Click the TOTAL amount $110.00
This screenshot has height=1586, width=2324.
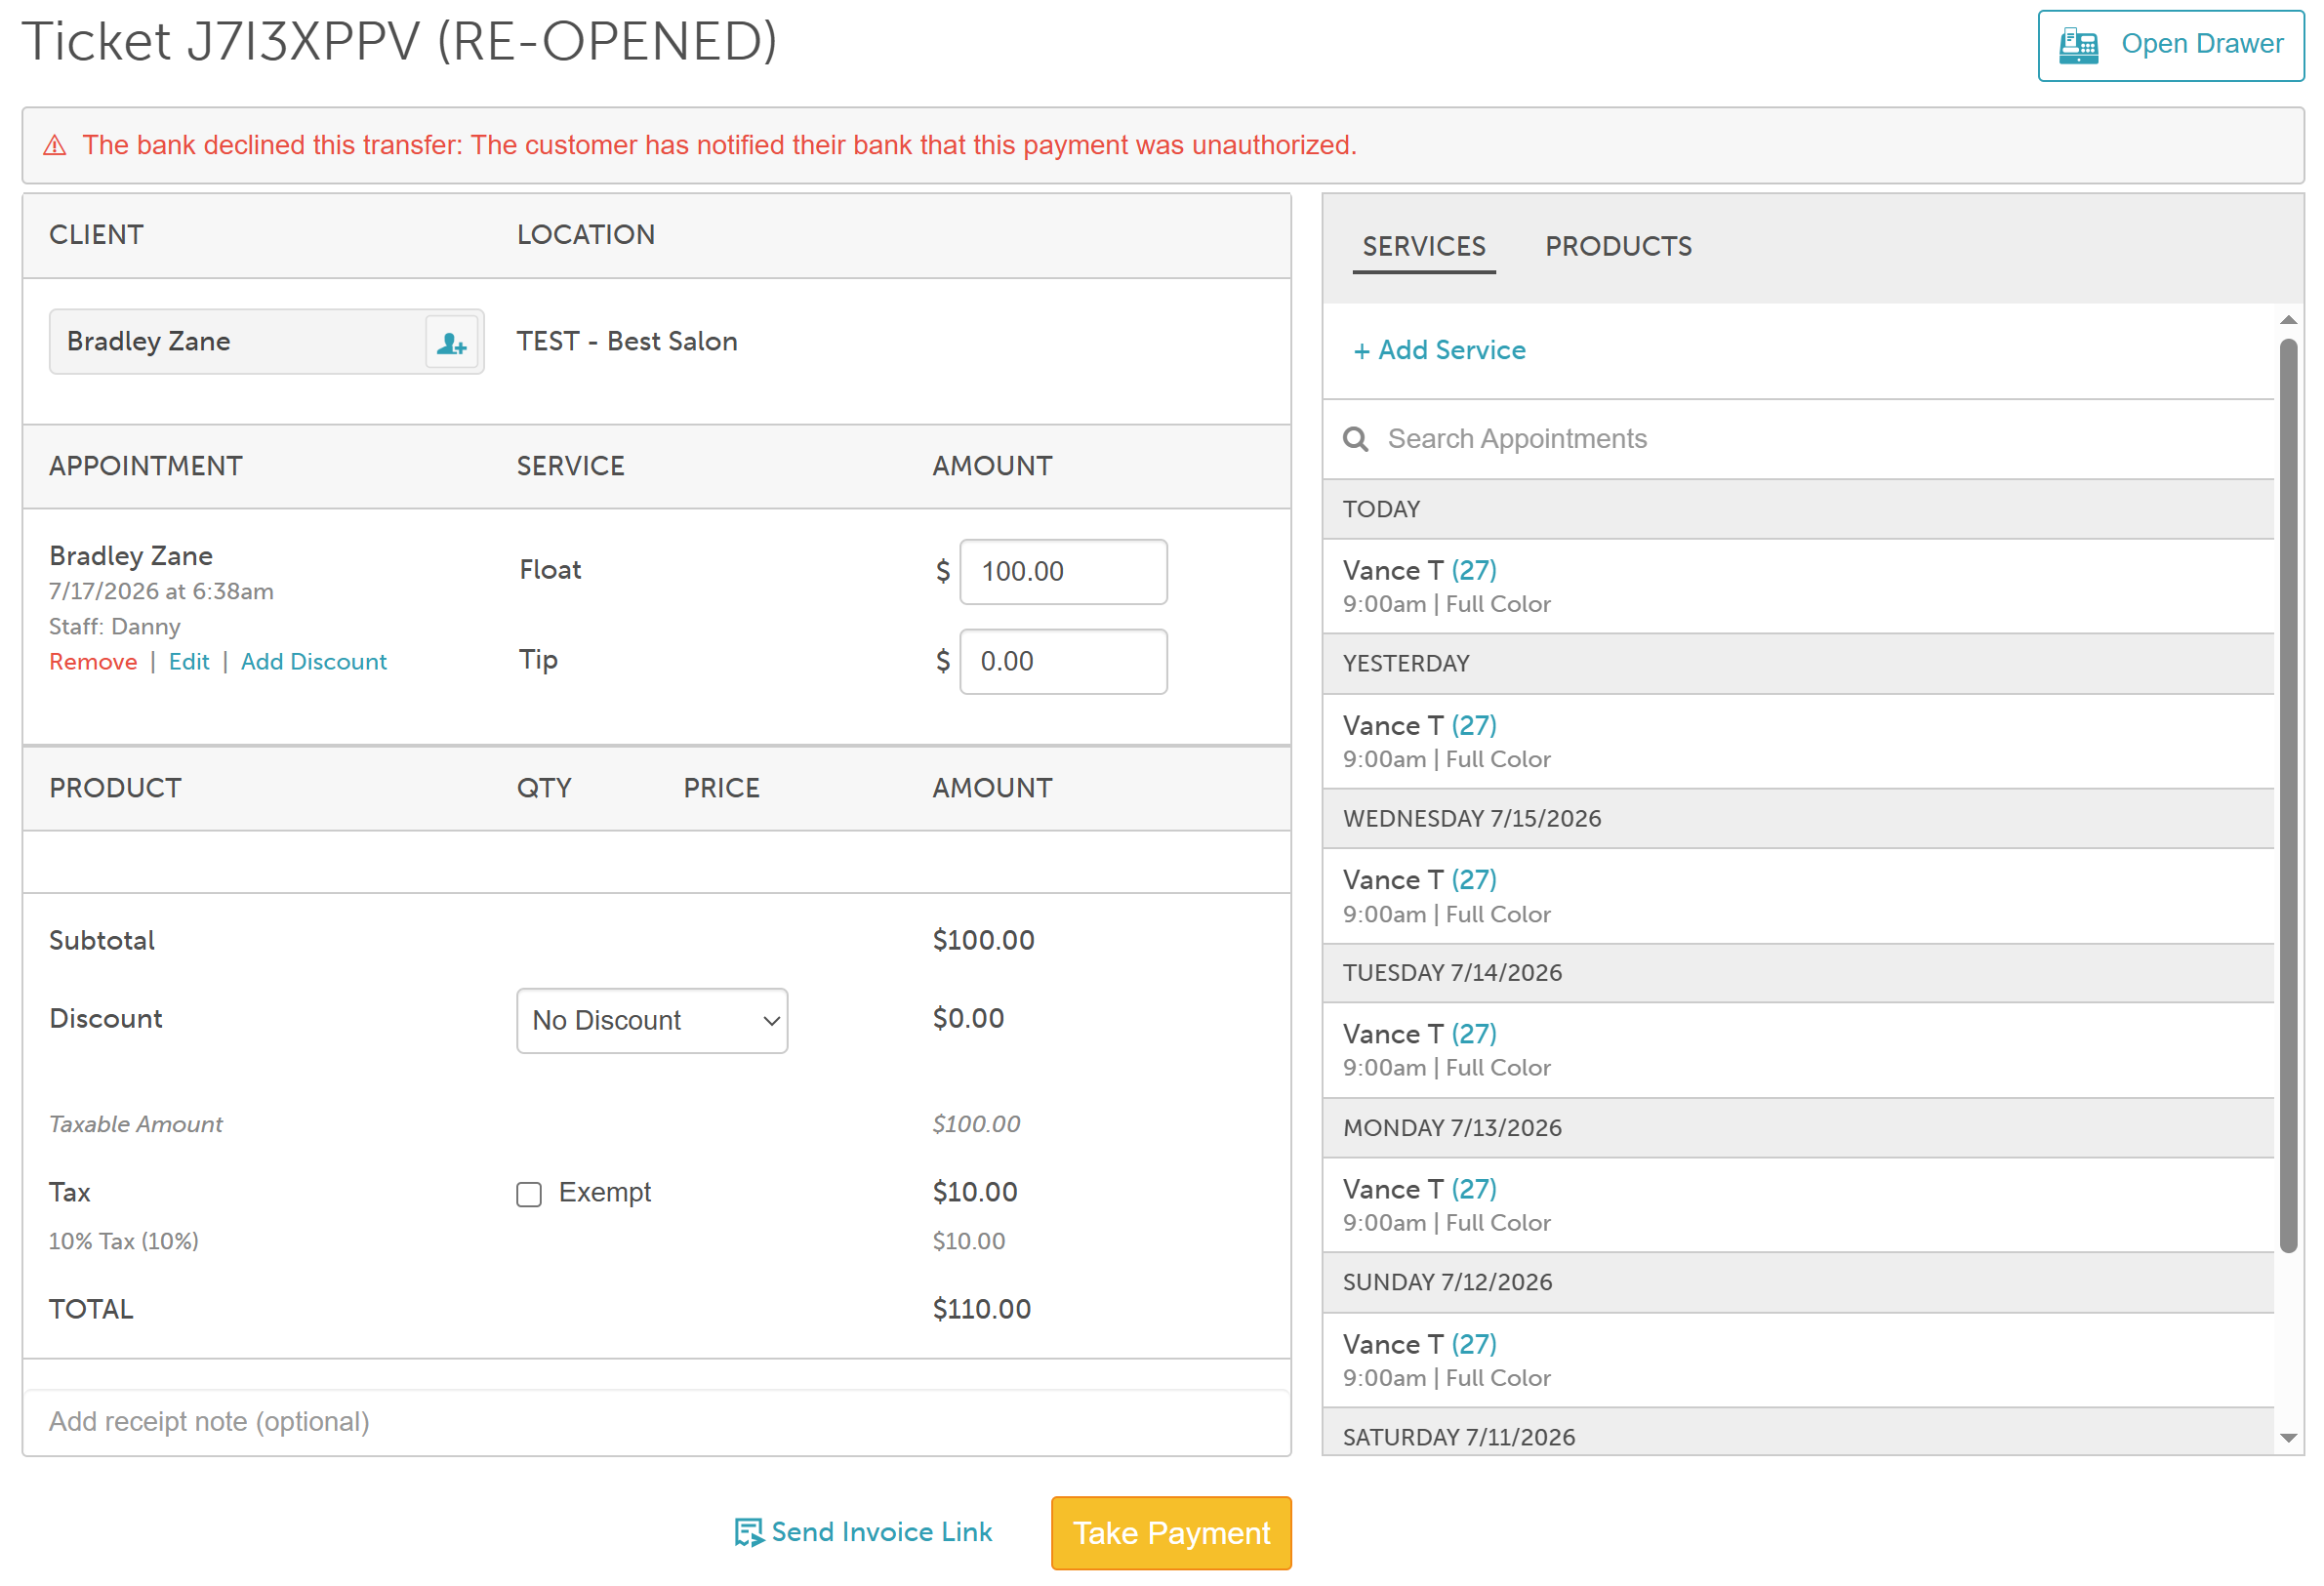pos(982,1310)
